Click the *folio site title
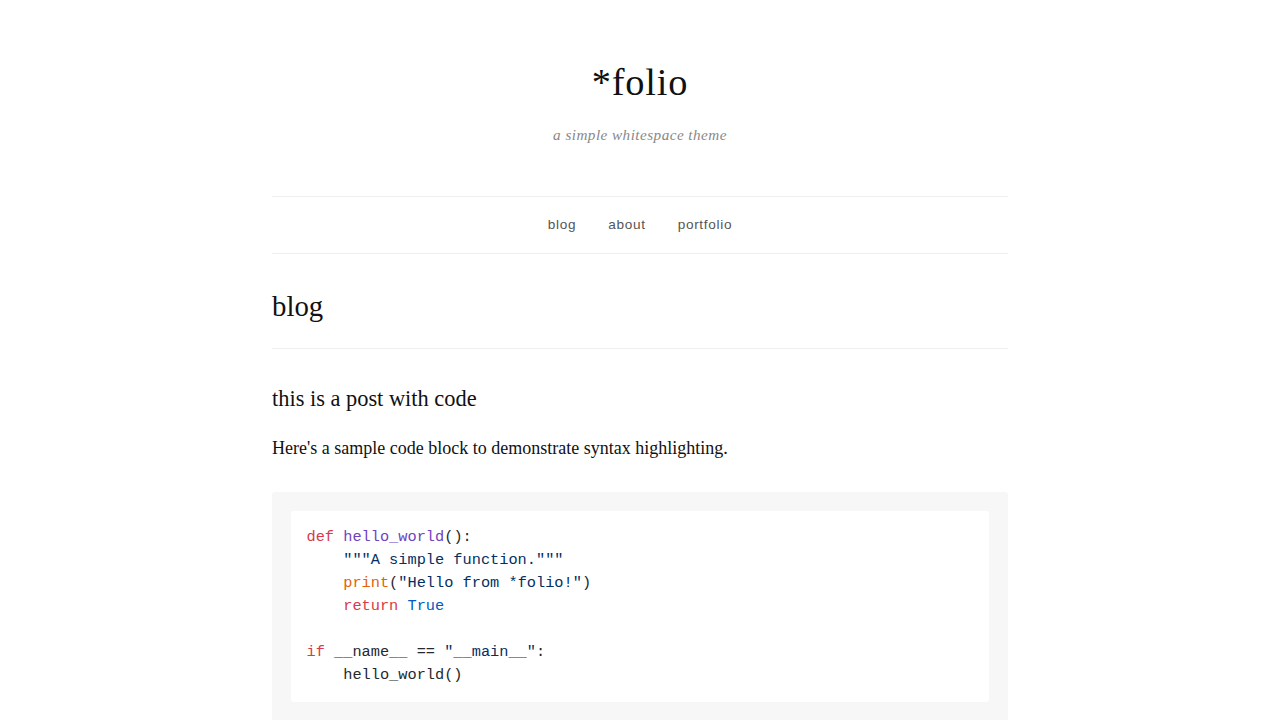 tap(640, 83)
